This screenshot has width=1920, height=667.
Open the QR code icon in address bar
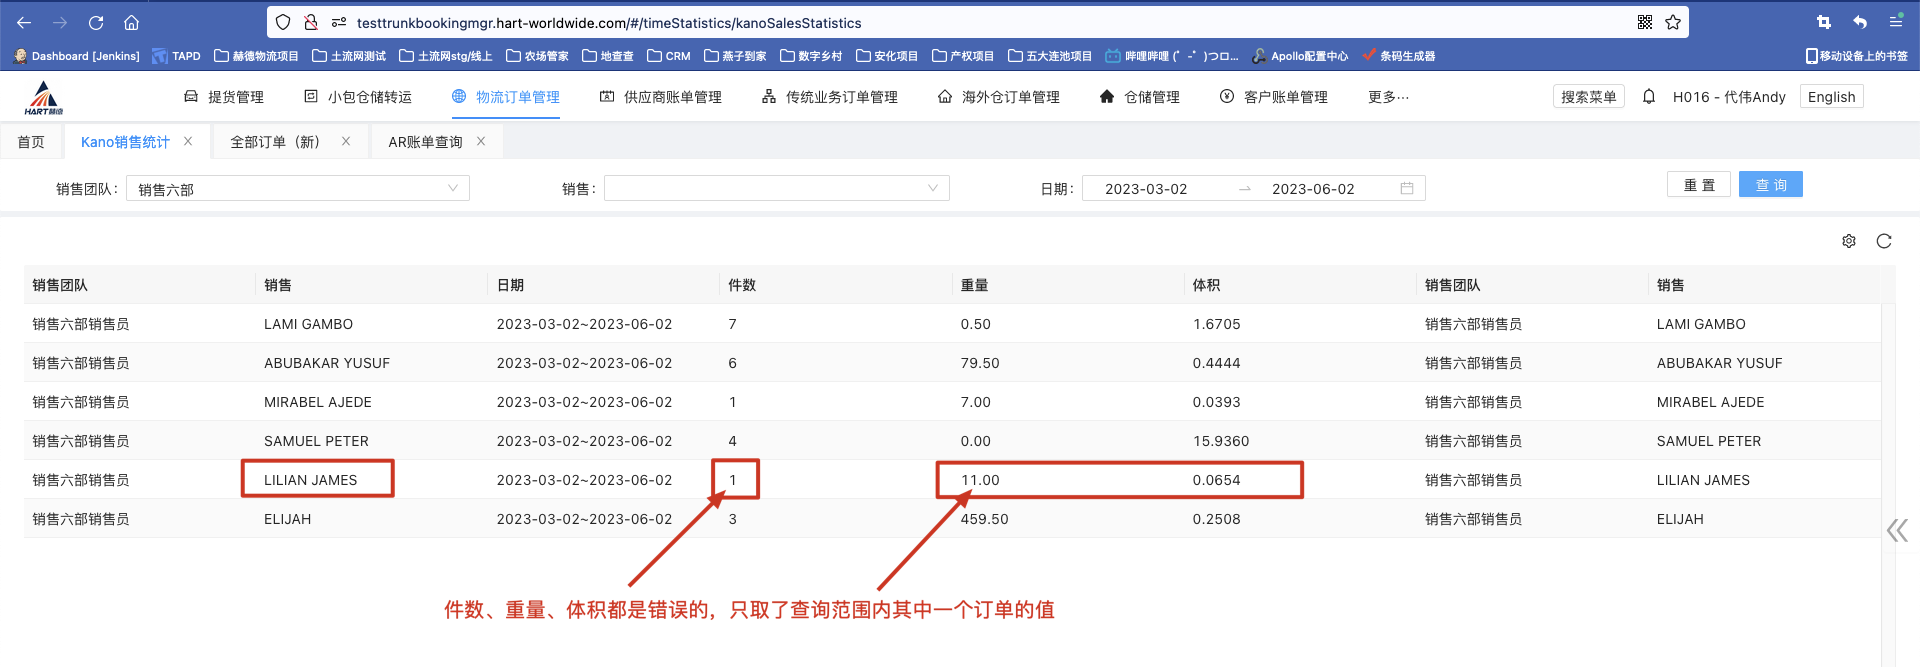(x=1645, y=22)
